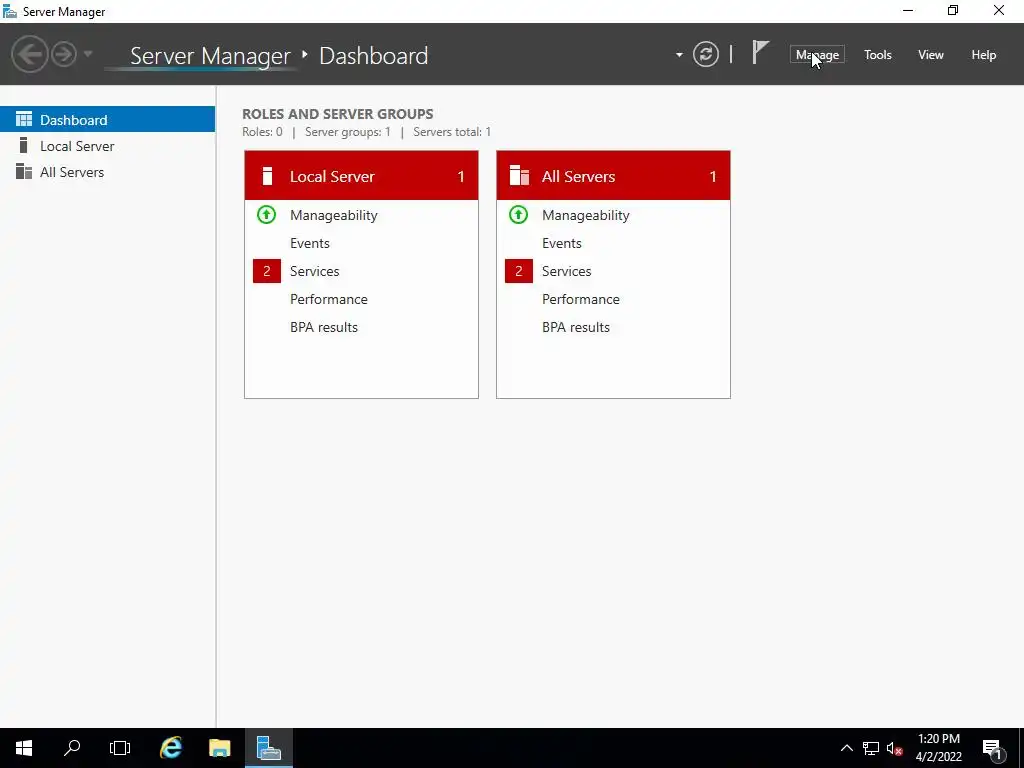Click the back navigation arrow

point(29,54)
